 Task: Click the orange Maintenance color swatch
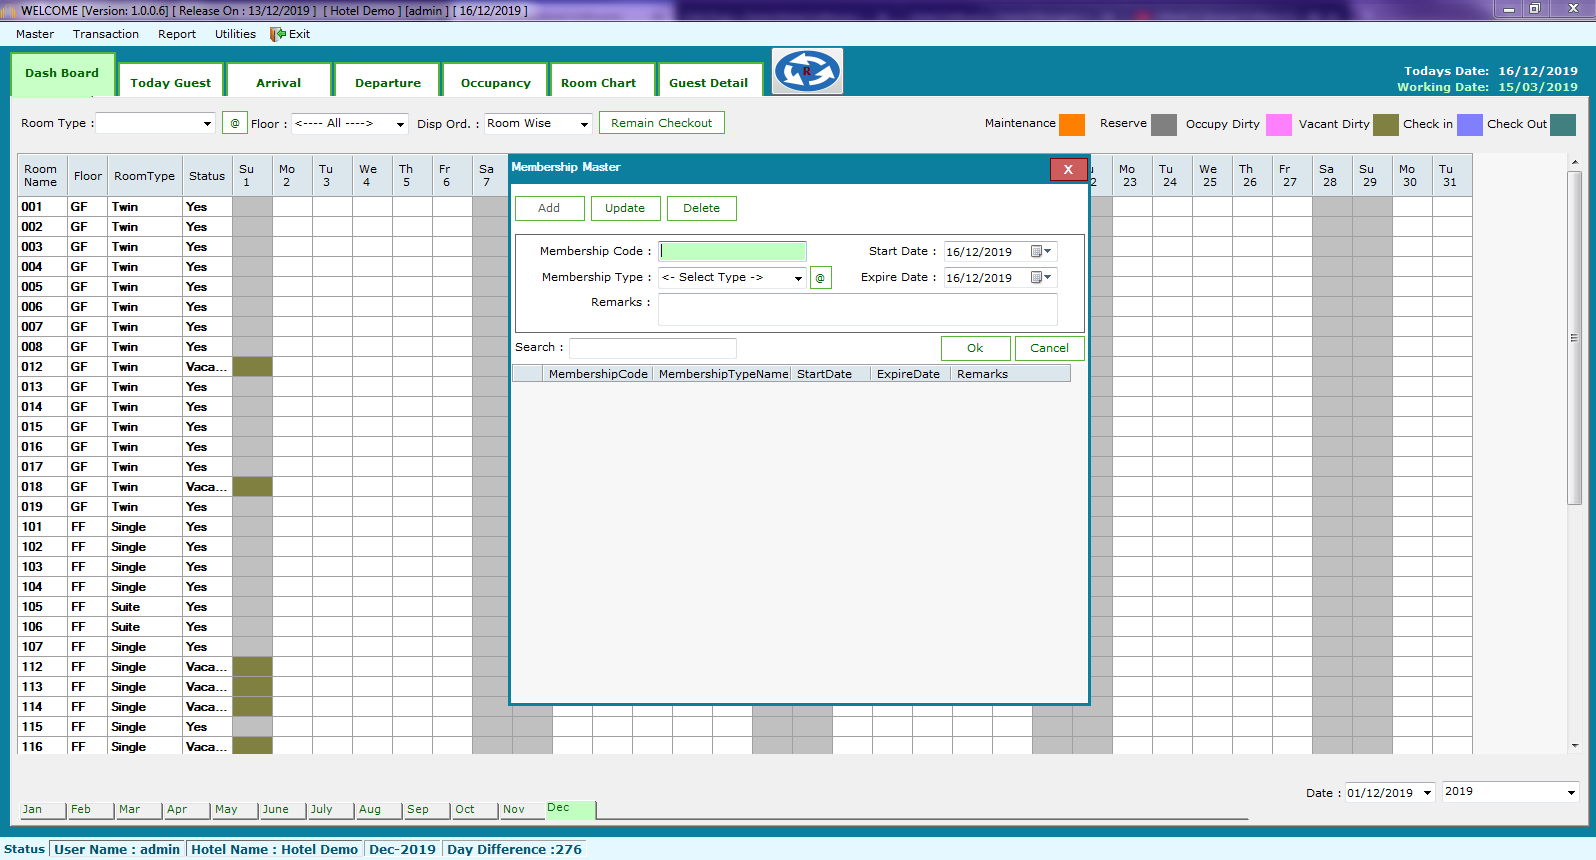[1072, 124]
